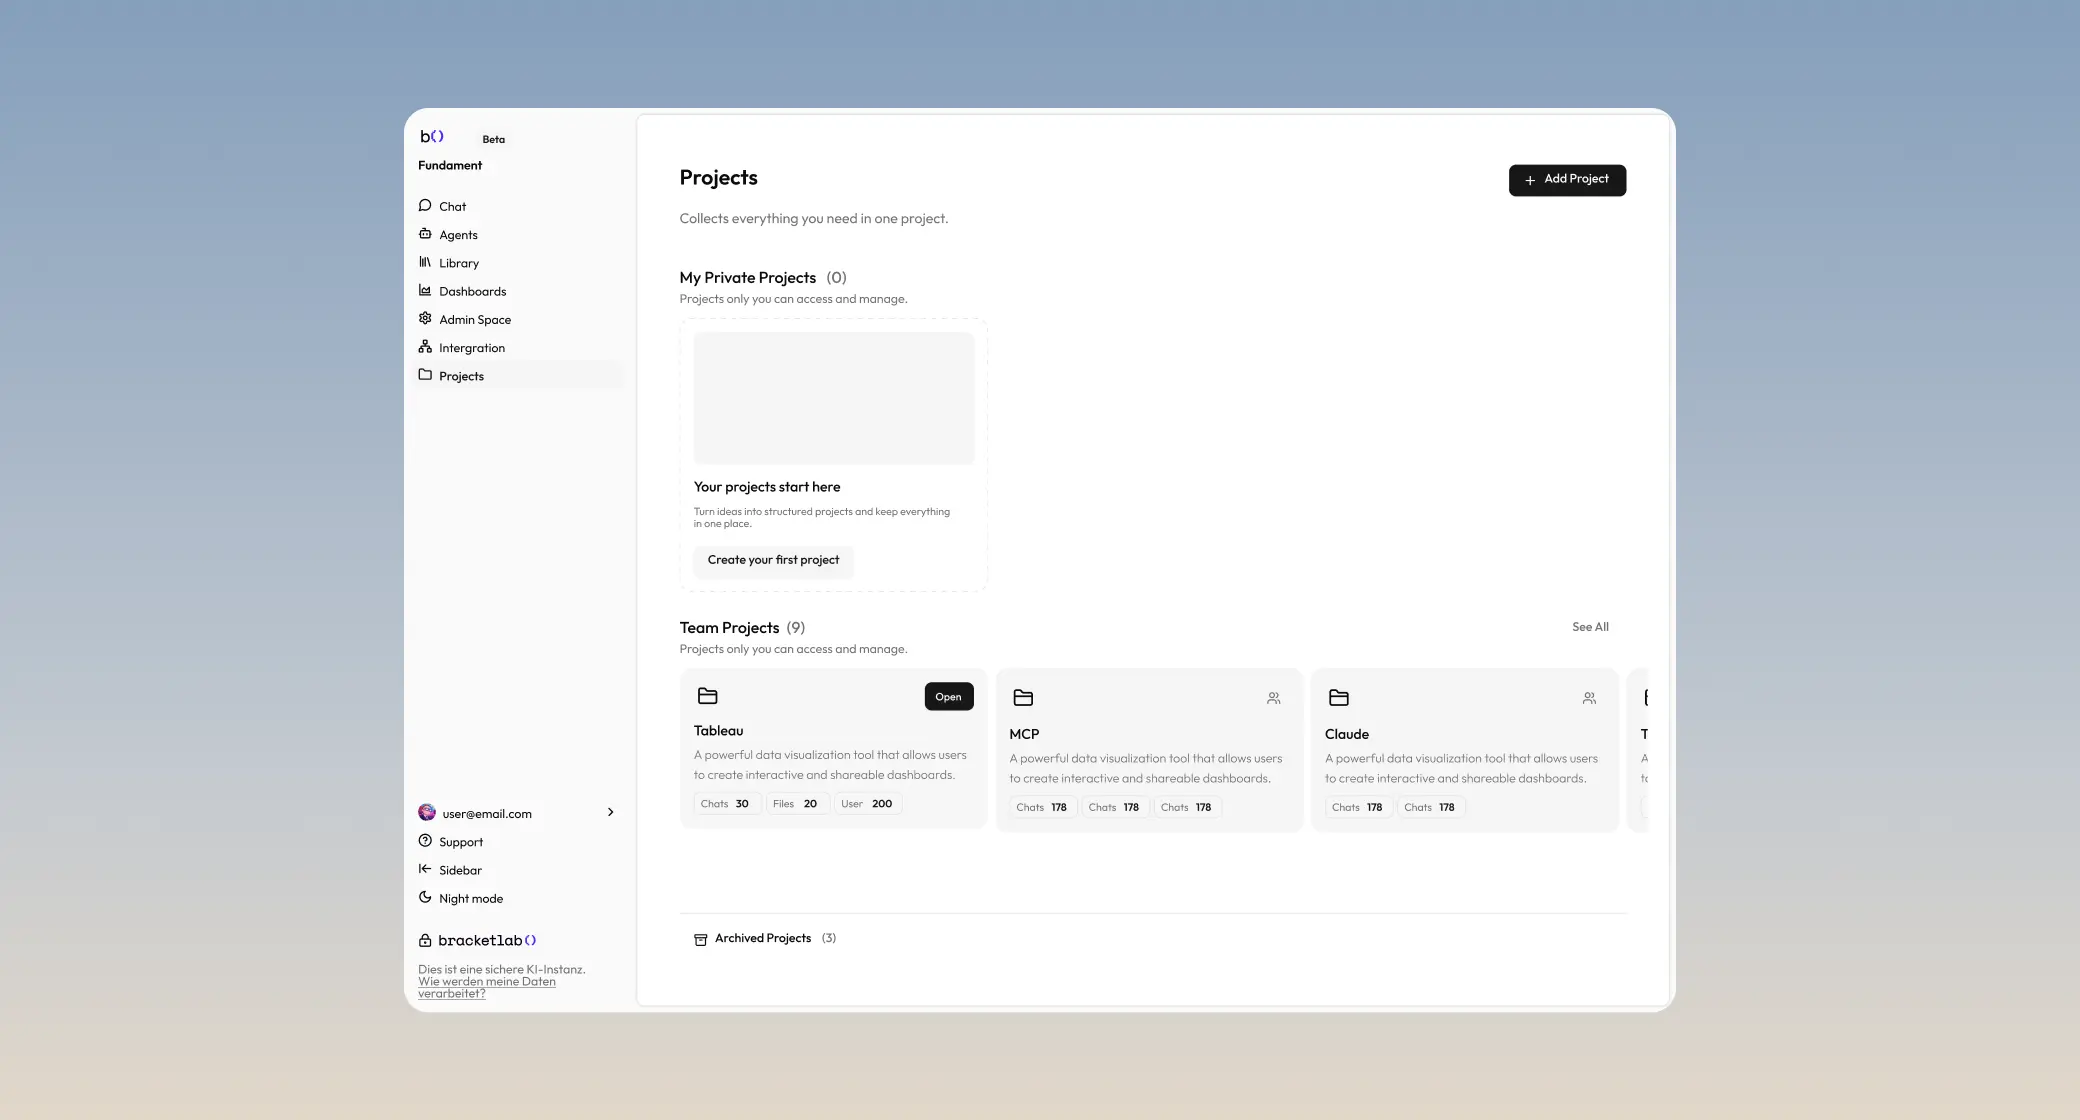Click the Chat speech bubble icon
This screenshot has height=1120, width=2080.
(425, 205)
